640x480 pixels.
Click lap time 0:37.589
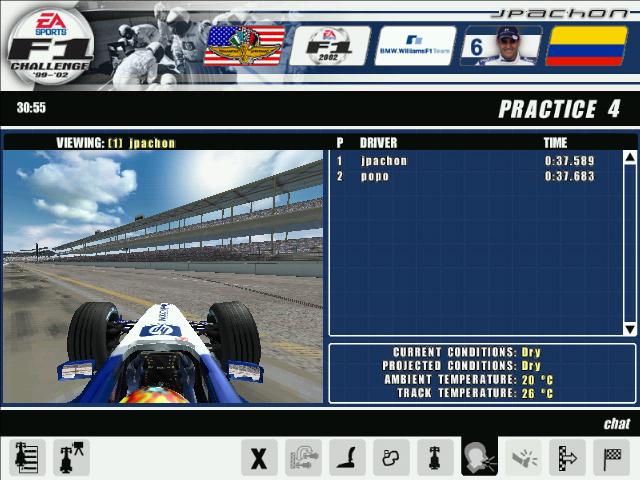click(x=569, y=161)
